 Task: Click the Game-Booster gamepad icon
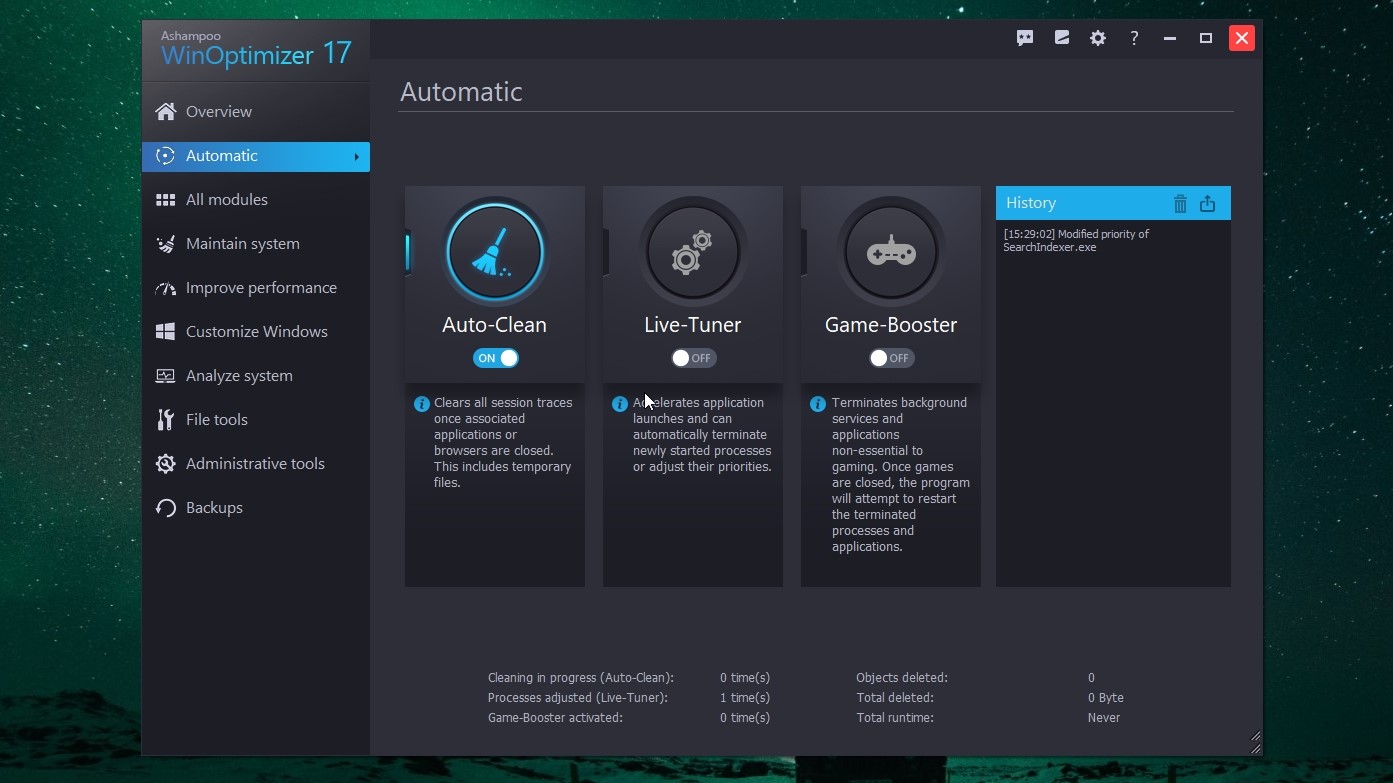coord(891,252)
